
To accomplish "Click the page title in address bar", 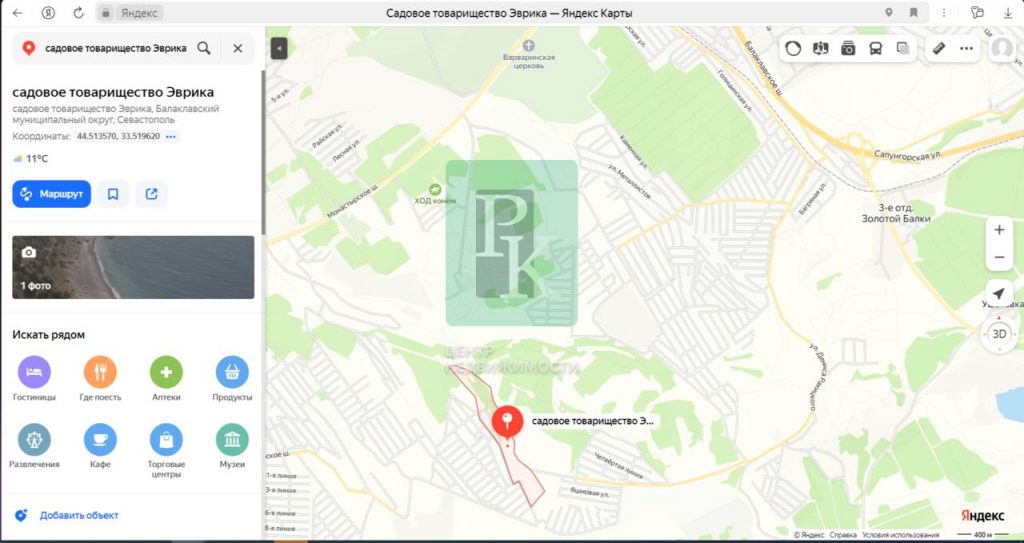I will point(509,13).
